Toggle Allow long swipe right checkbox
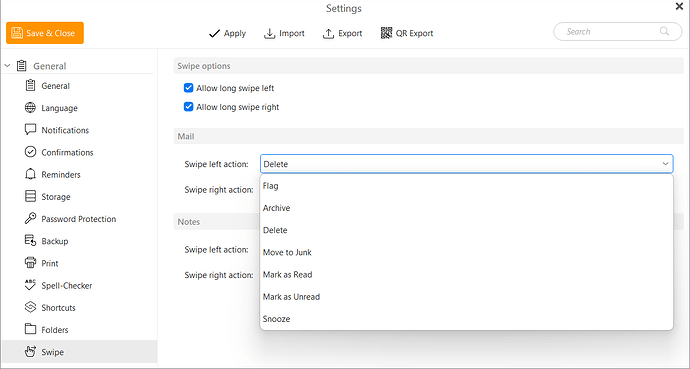690x369 pixels. pyautogui.click(x=188, y=107)
